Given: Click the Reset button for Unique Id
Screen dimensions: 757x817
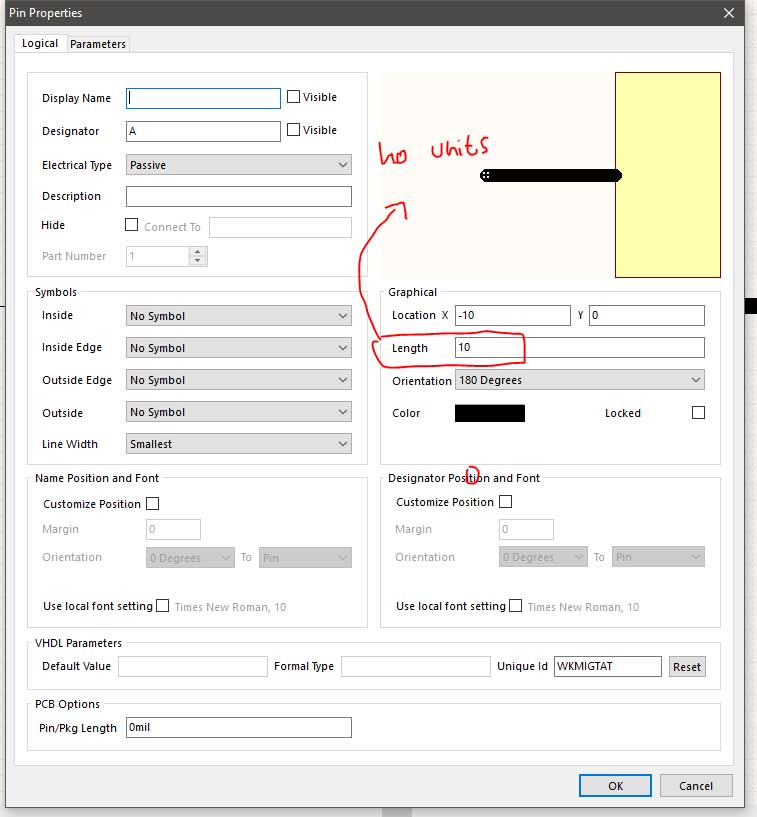Looking at the screenshot, I should click(686, 667).
